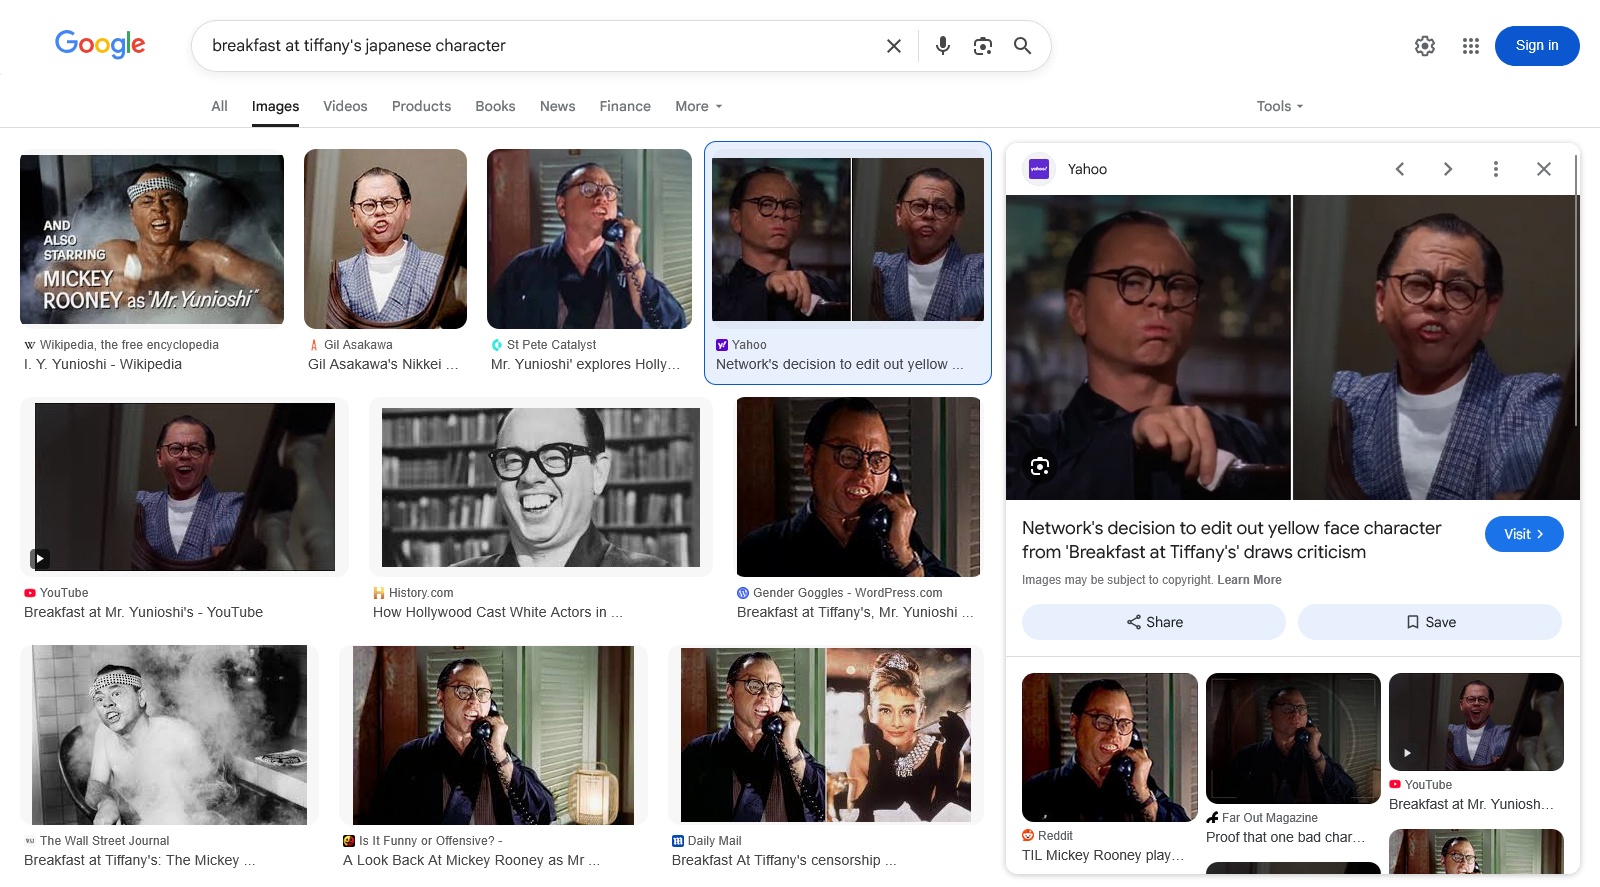Click the Google logo
This screenshot has height=887, width=1600.
pyautogui.click(x=100, y=44)
